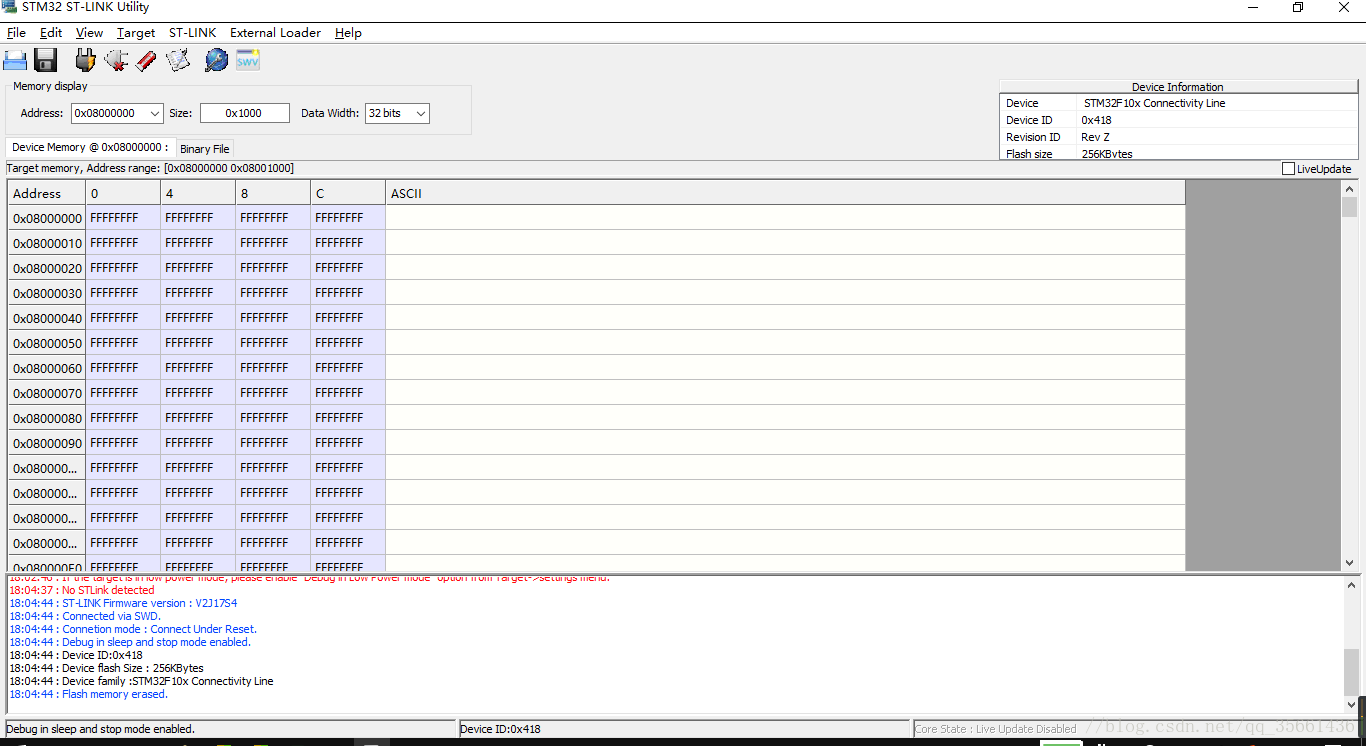Click the column header labeled C

348,193
